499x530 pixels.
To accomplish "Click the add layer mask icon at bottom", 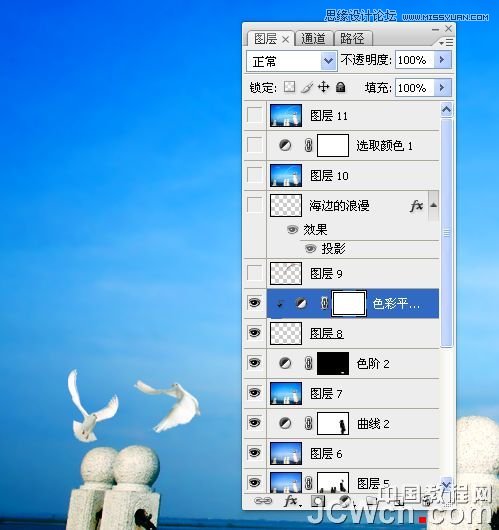I will point(318,501).
